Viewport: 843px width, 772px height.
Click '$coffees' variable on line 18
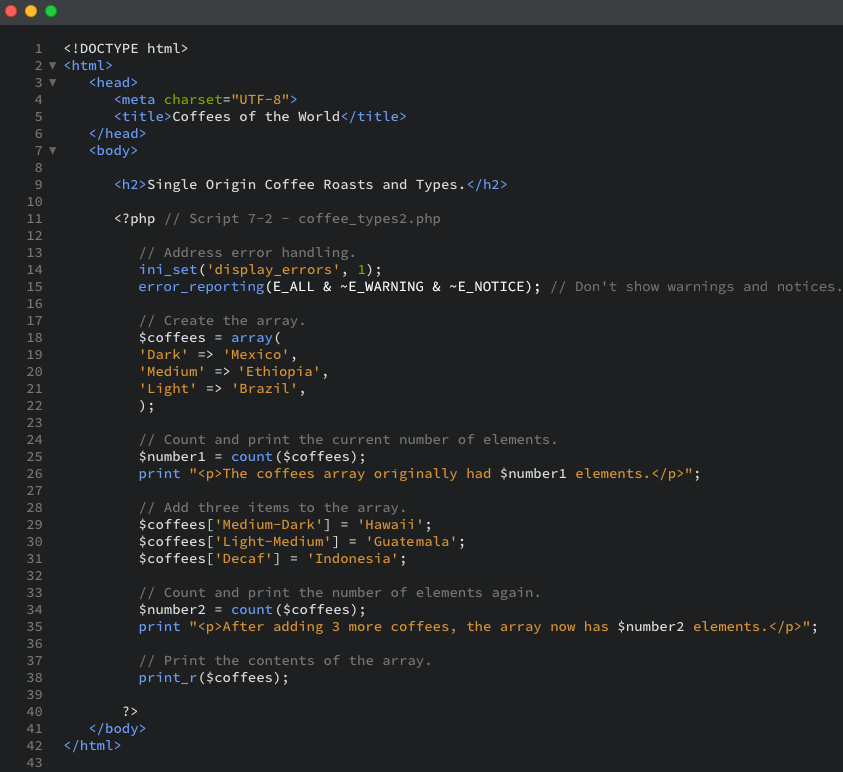[172, 338]
